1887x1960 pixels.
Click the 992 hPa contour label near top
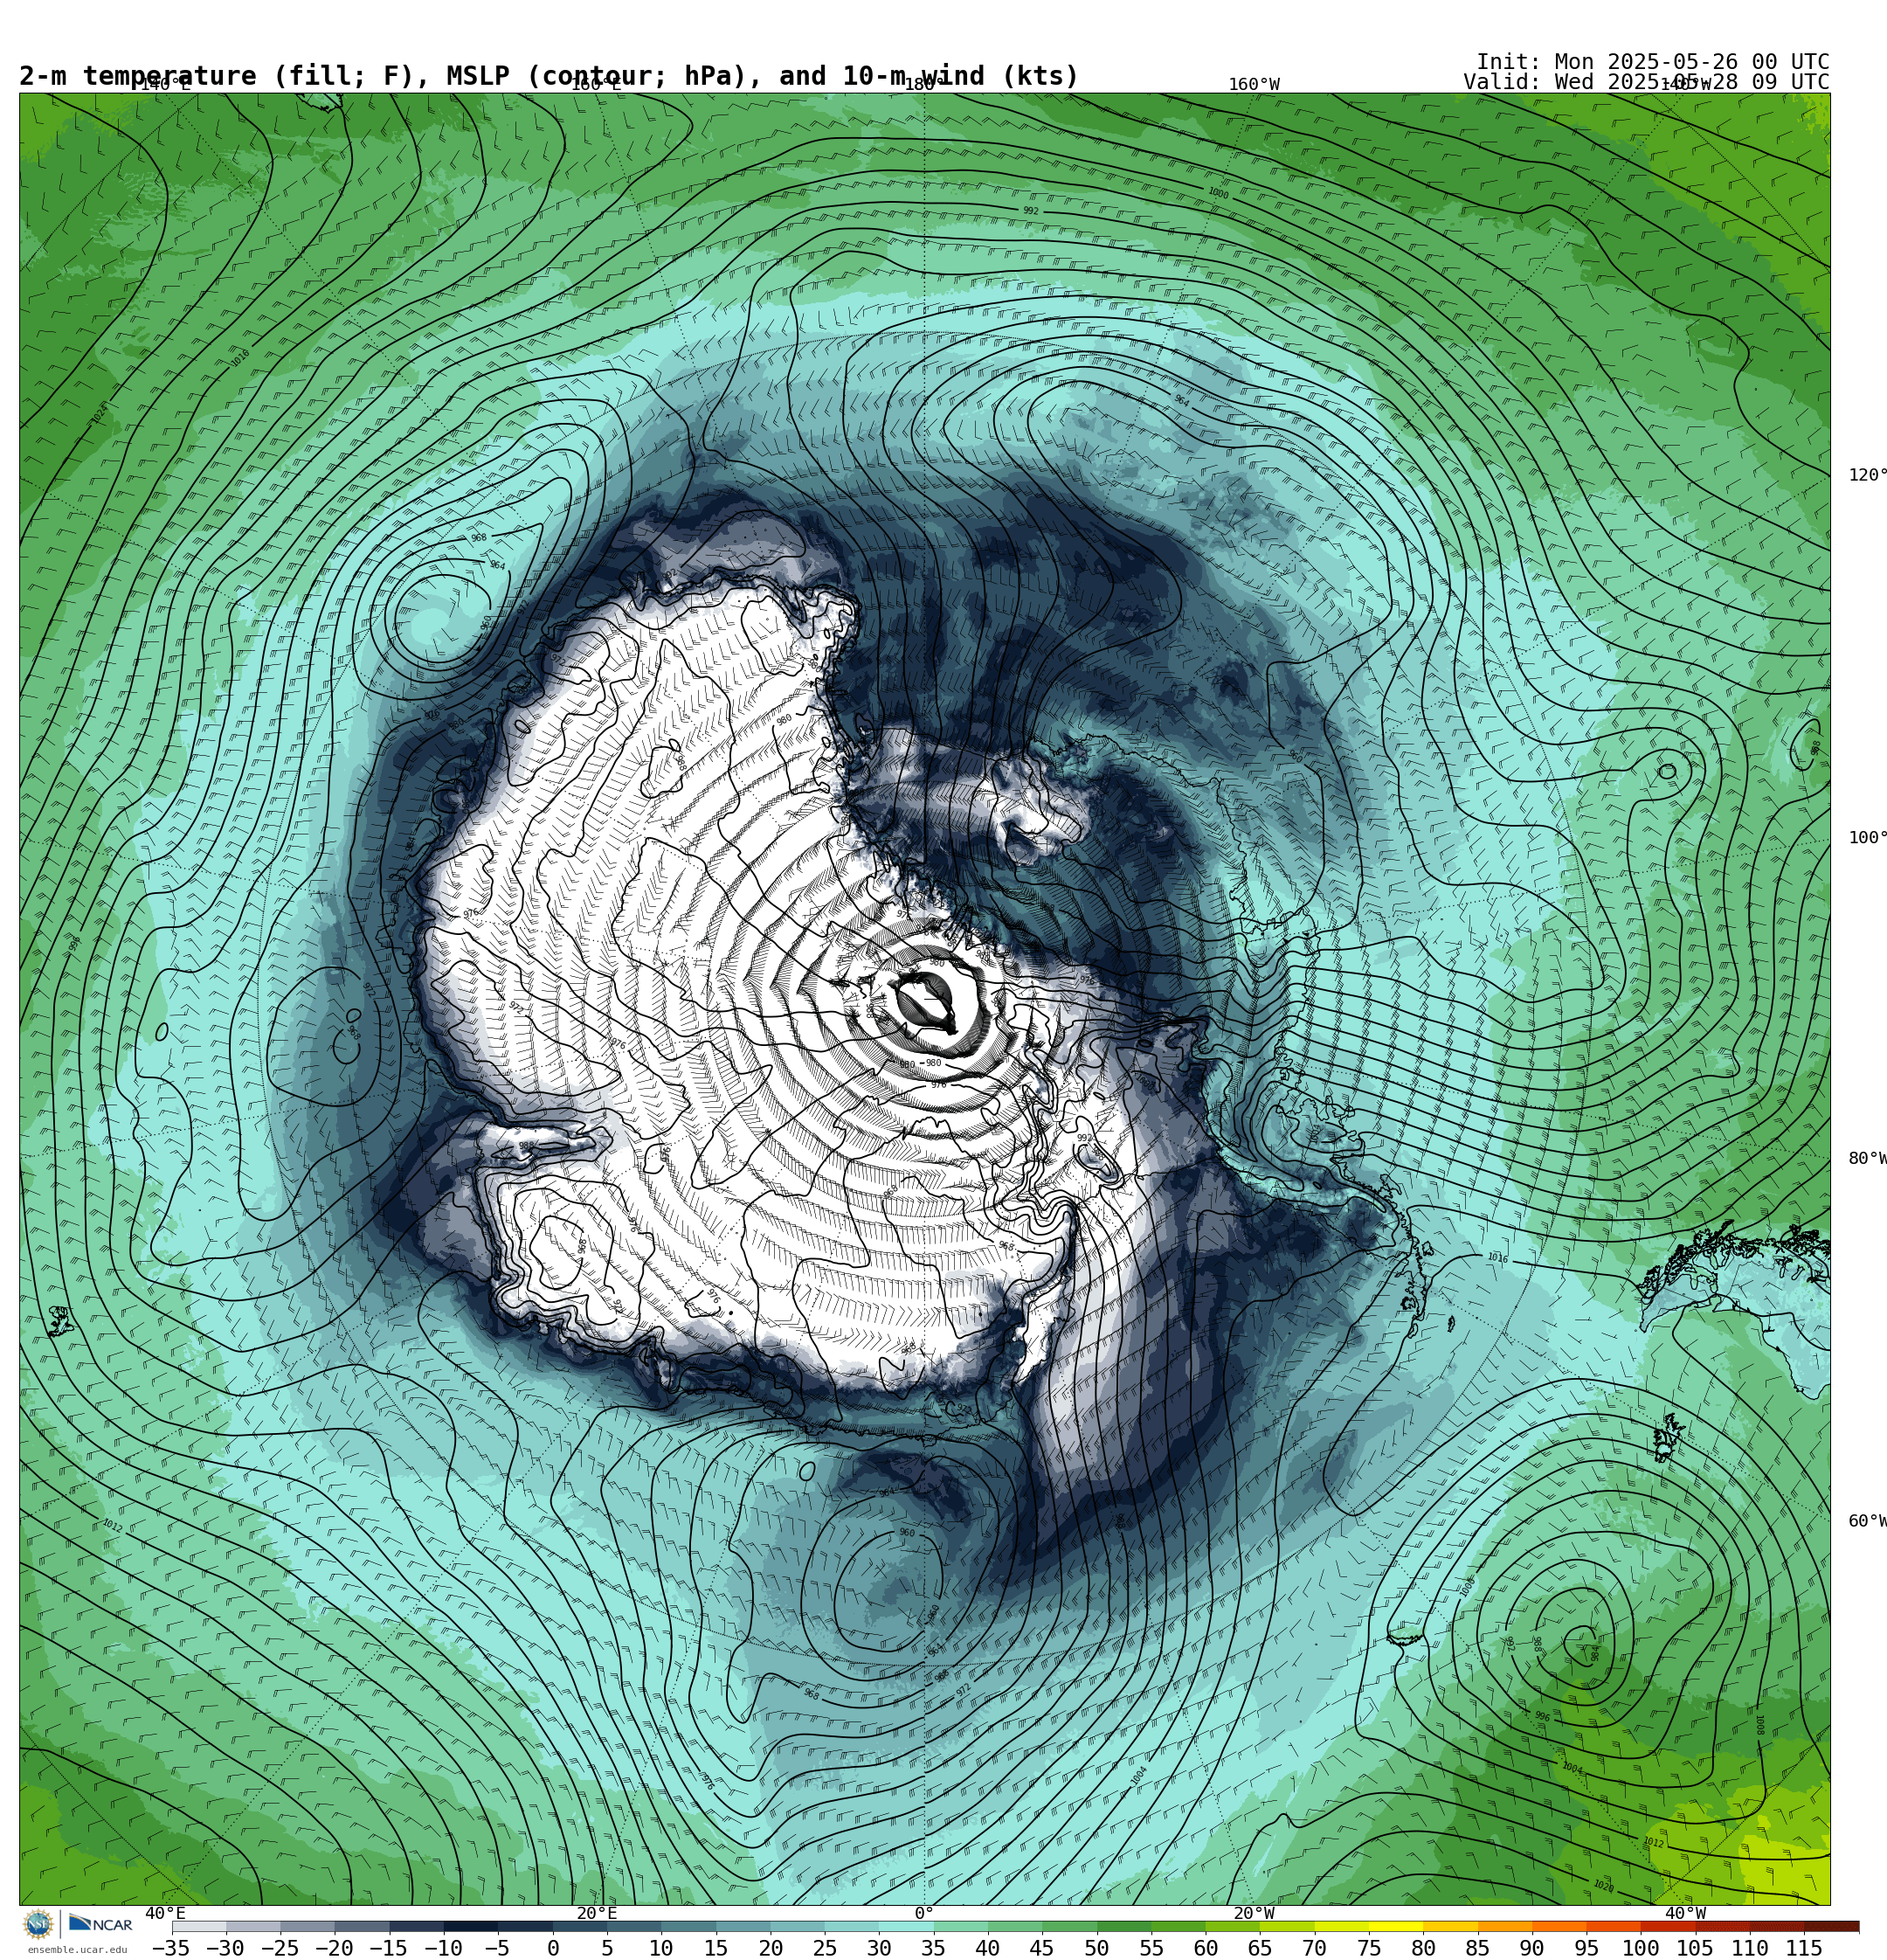coord(1030,211)
